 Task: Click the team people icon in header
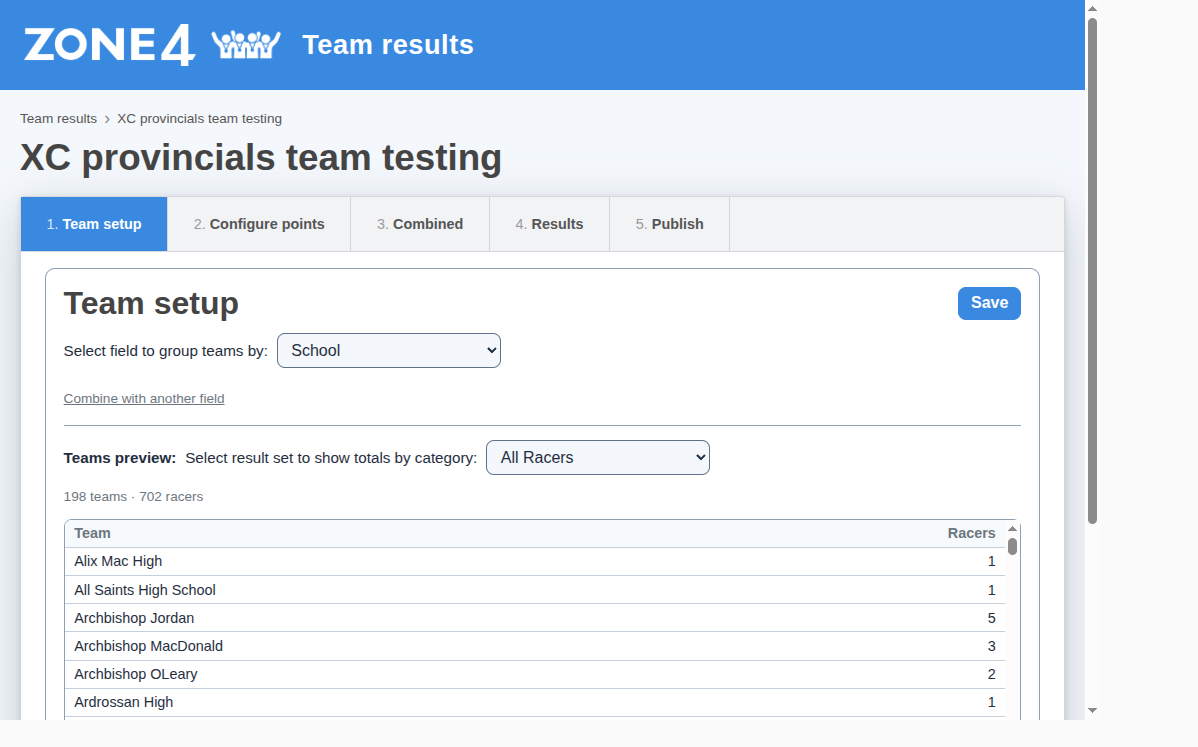pyautogui.click(x=246, y=44)
